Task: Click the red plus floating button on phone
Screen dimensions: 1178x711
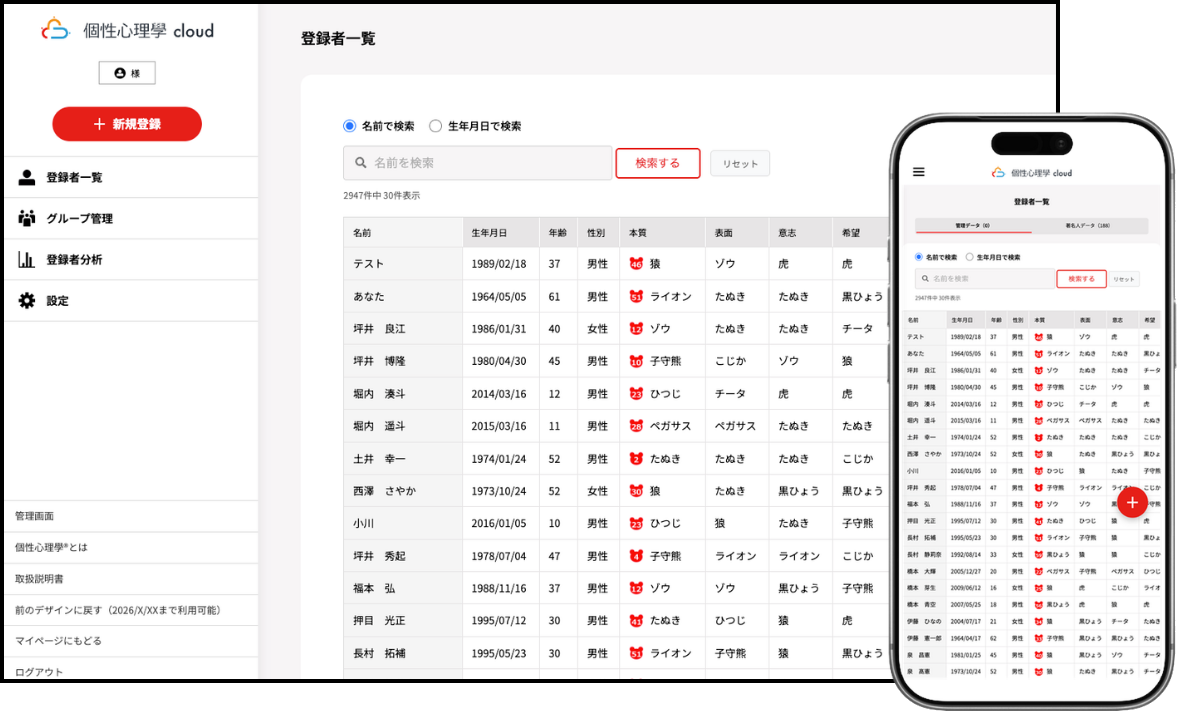Action: (1132, 502)
